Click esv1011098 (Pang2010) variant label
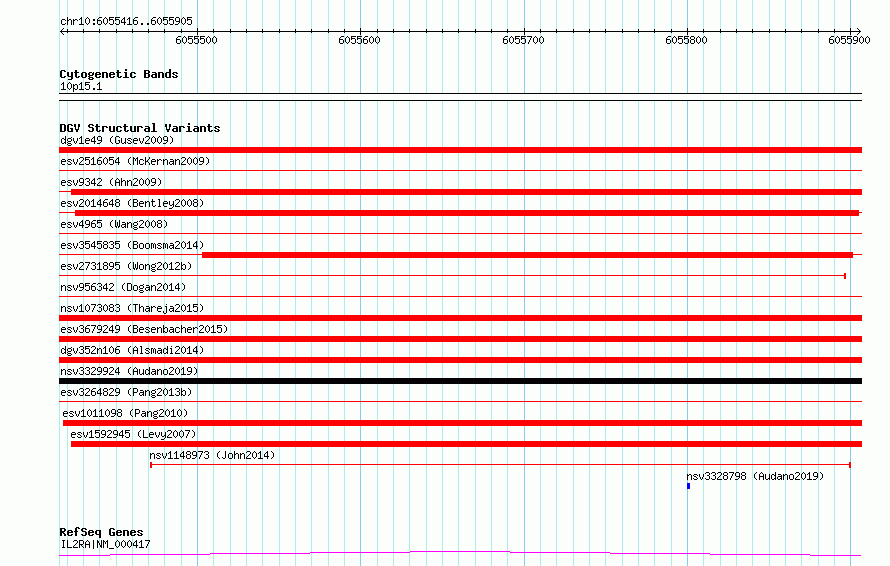 click(125, 413)
